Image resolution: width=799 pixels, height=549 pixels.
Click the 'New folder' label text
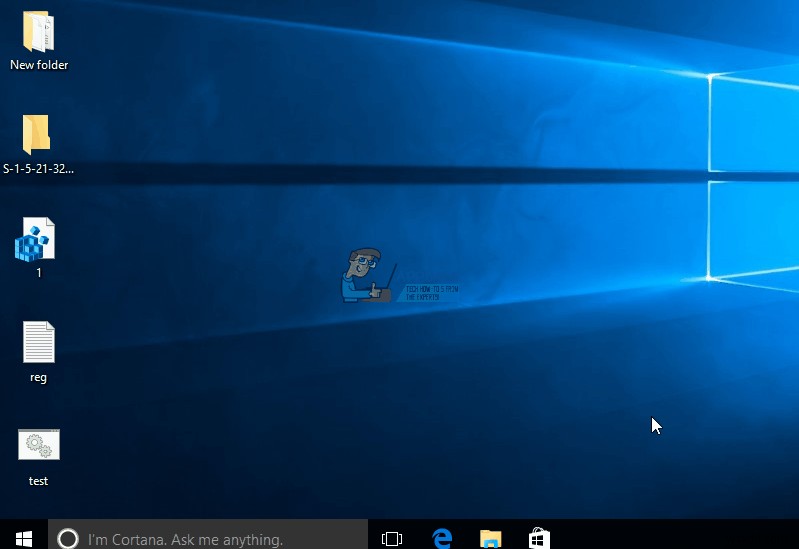point(39,65)
